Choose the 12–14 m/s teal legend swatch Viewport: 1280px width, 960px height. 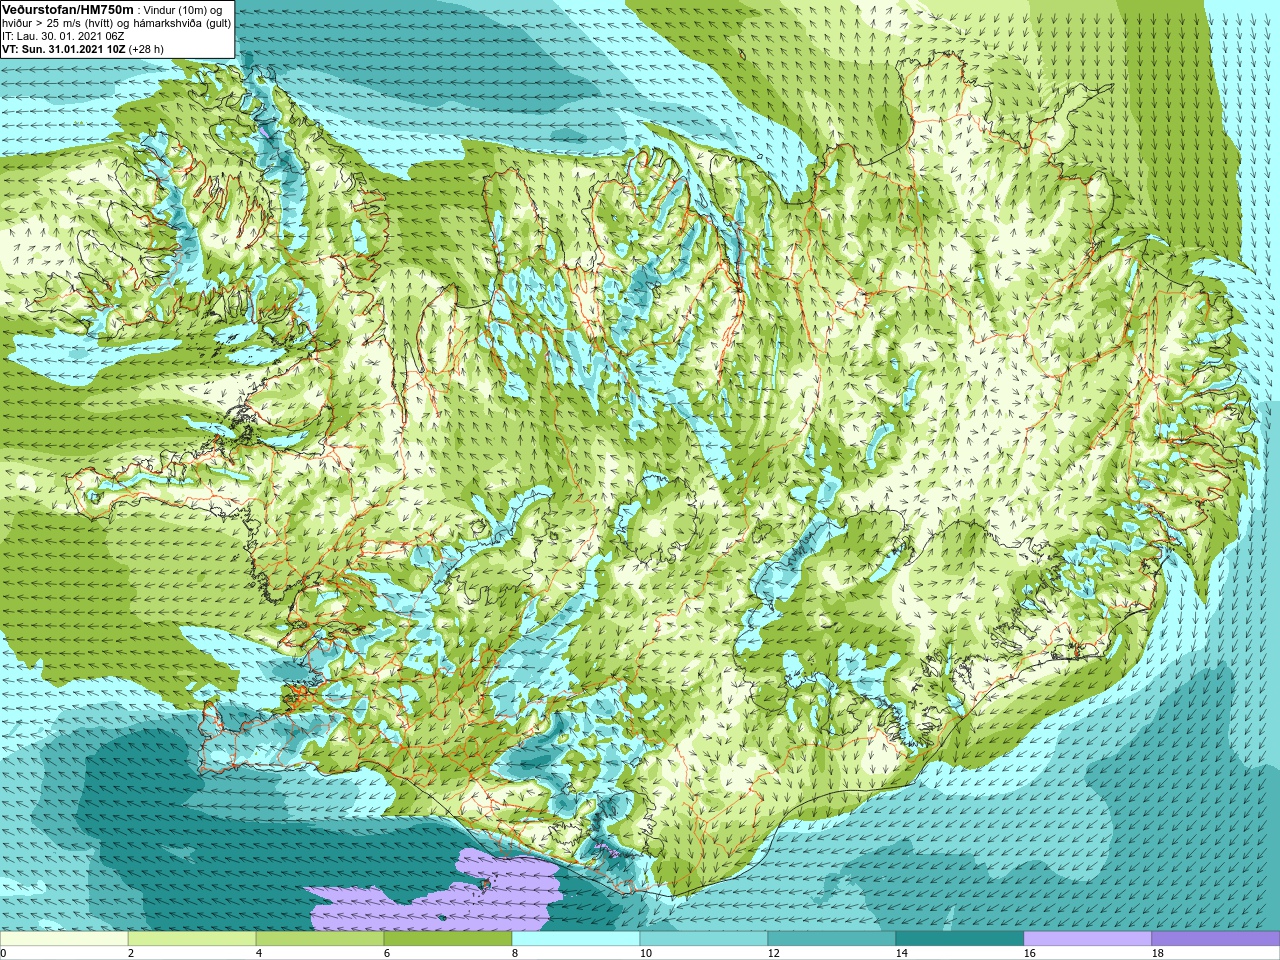(x=832, y=939)
